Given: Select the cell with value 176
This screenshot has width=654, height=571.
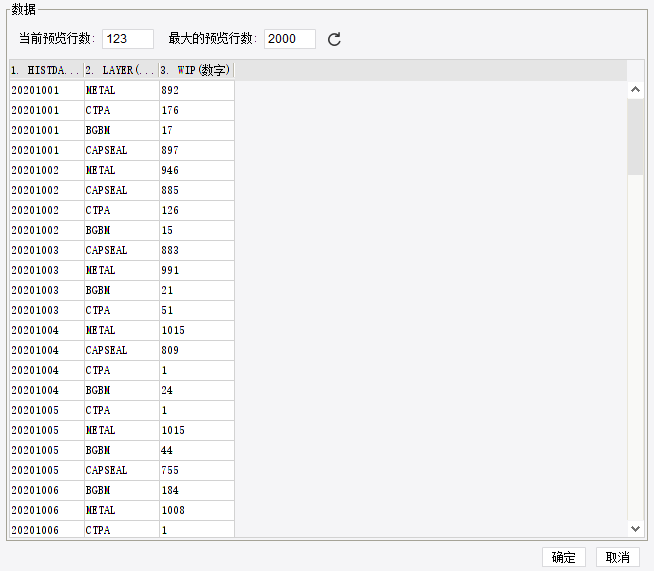Looking at the screenshot, I should tap(197, 110).
